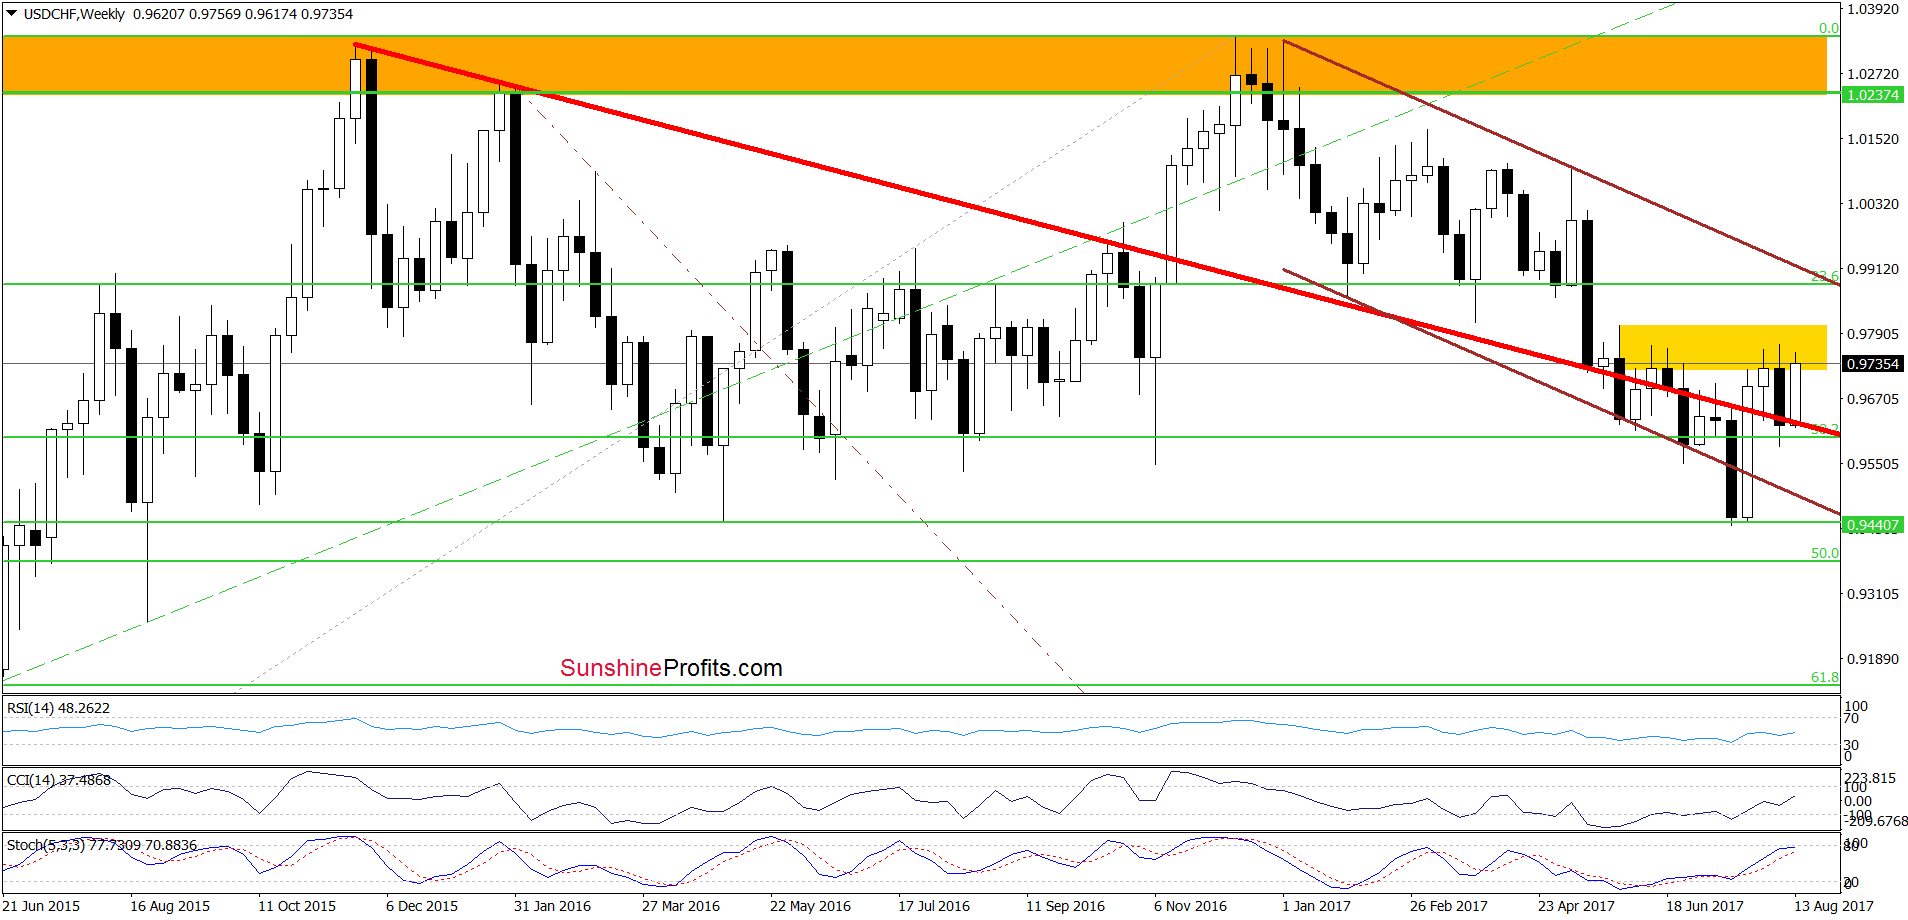
Task: Click the 16 Aug 2015 date label
Action: coord(170,906)
